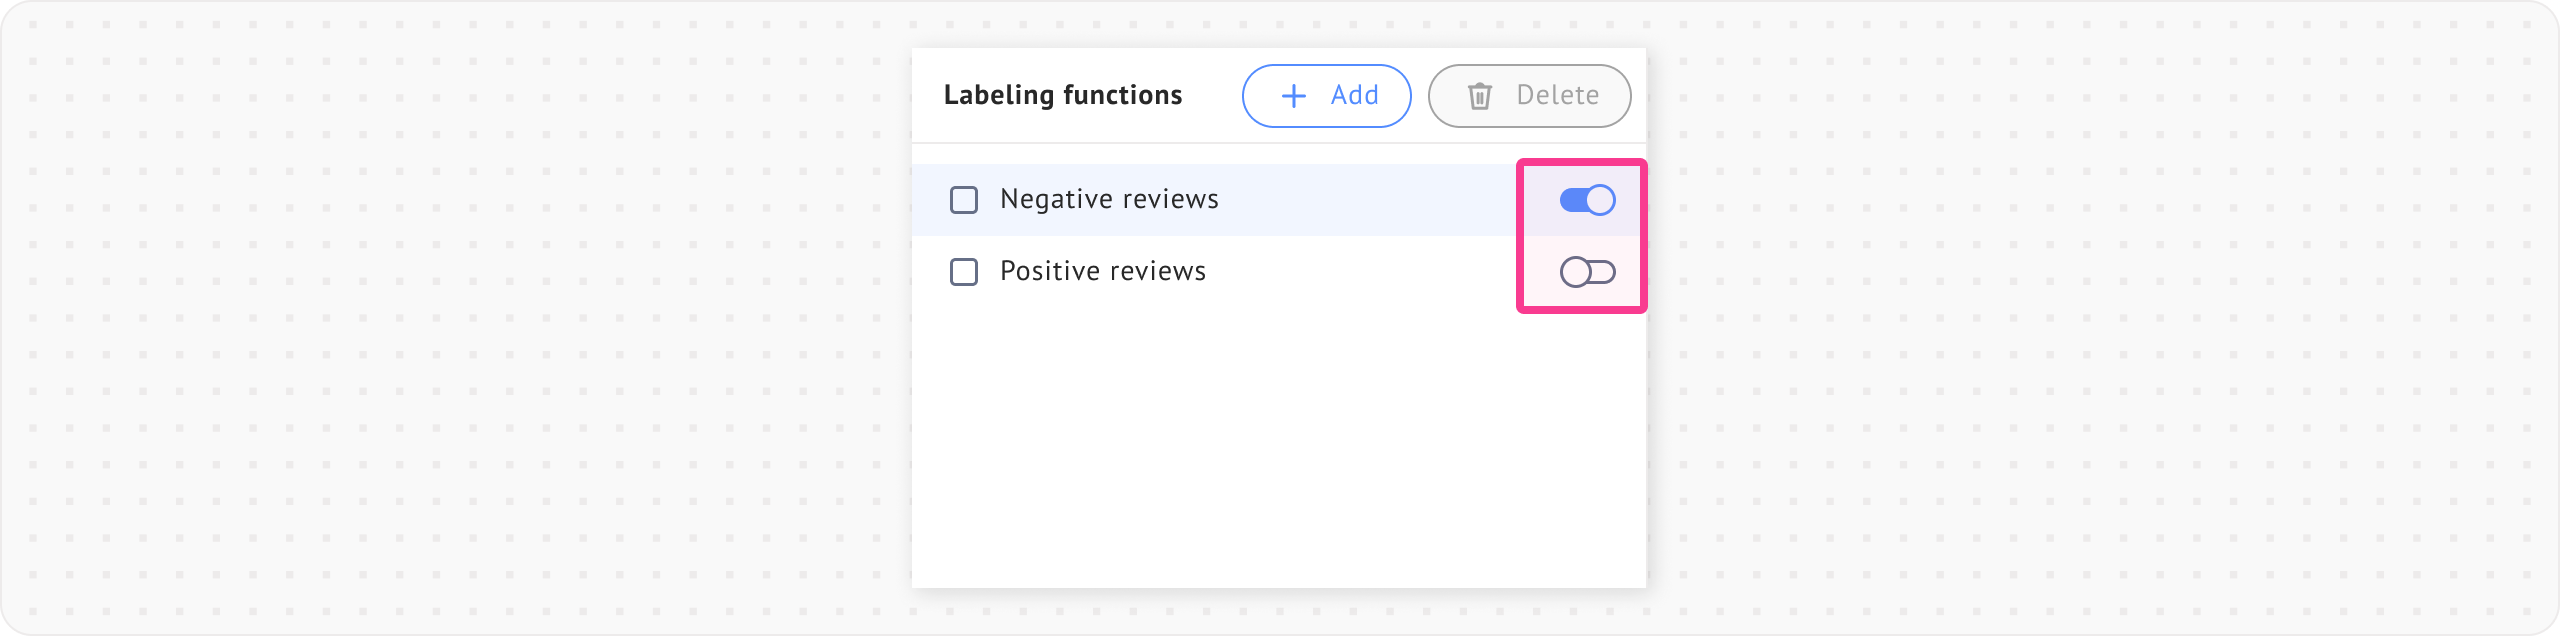2560x636 pixels.
Task: Click the trash can icon
Action: coord(1480,96)
